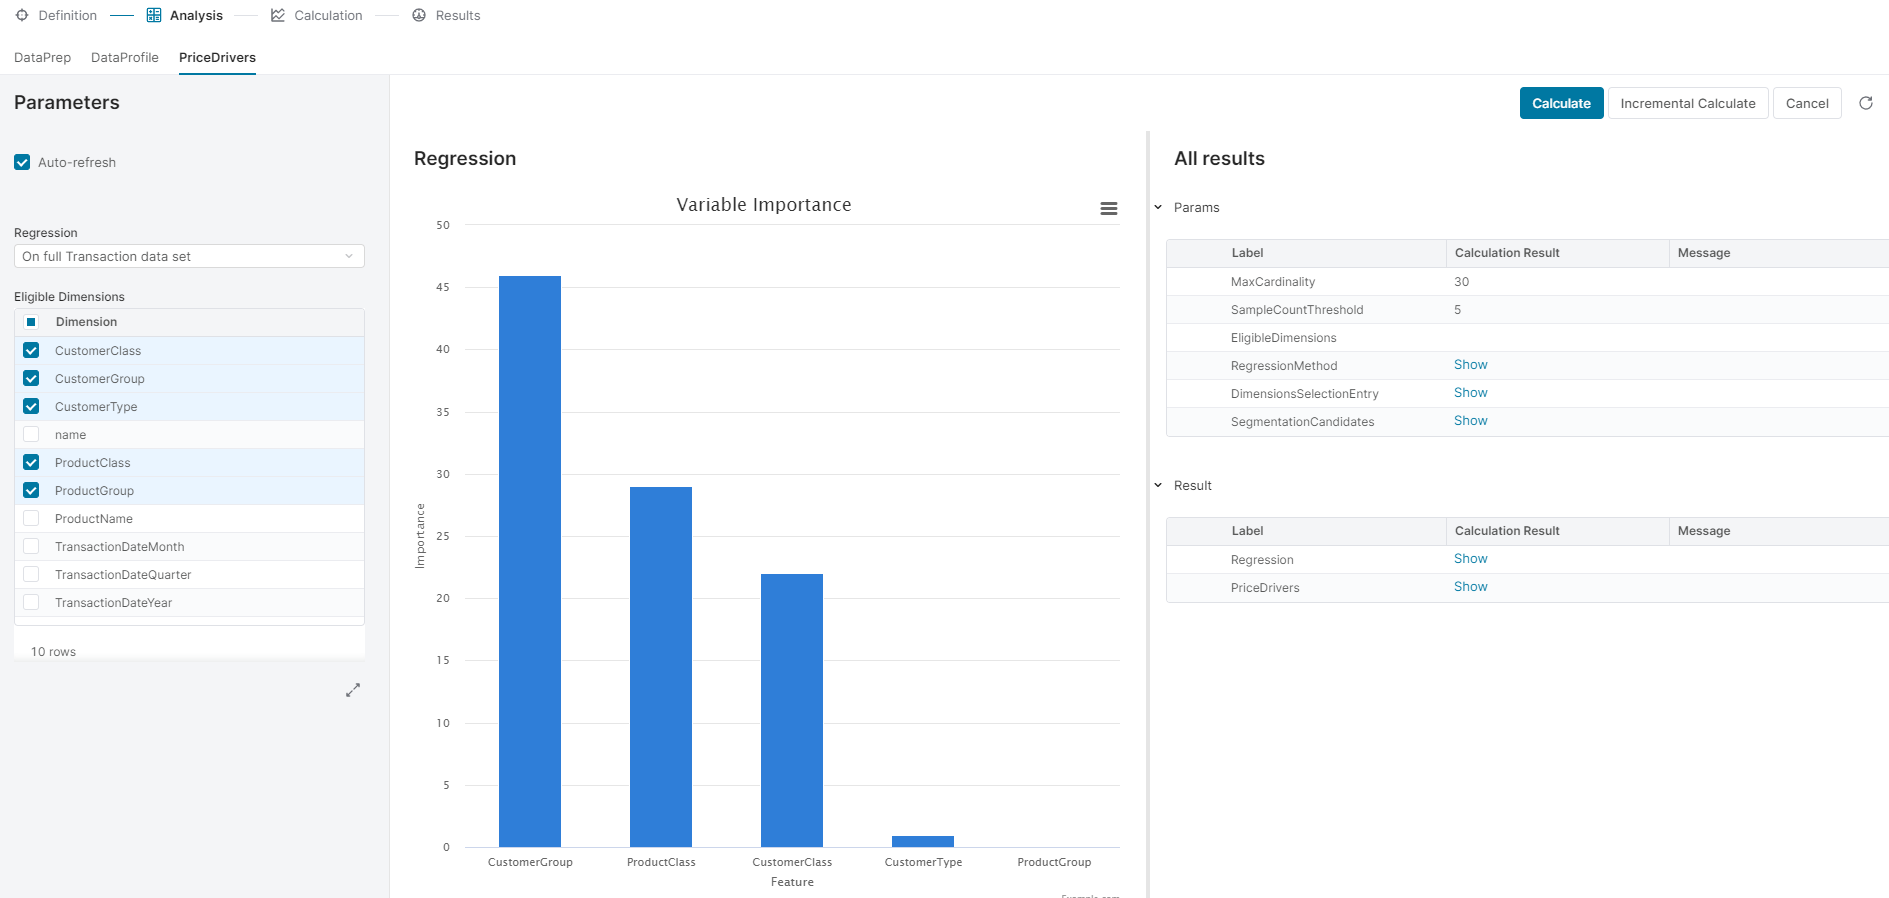Collapse the Result section
This screenshot has height=898, width=1889.
tap(1158, 485)
